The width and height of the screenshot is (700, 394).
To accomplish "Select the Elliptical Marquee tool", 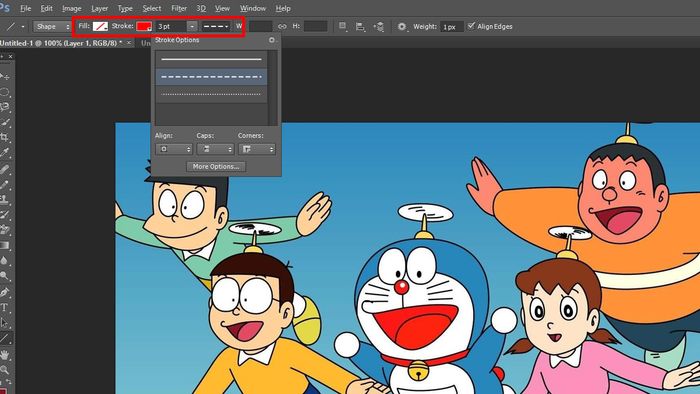I will click(x=4, y=92).
